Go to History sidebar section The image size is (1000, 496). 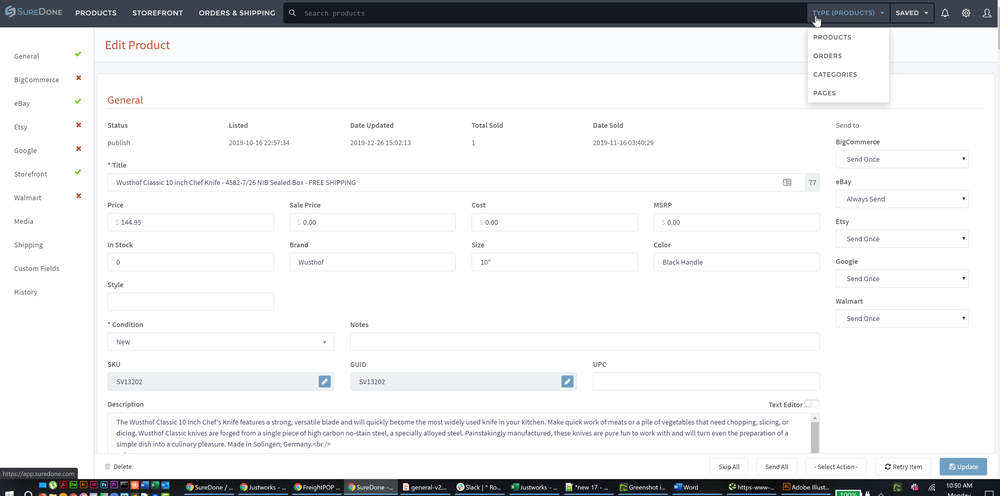click(26, 292)
